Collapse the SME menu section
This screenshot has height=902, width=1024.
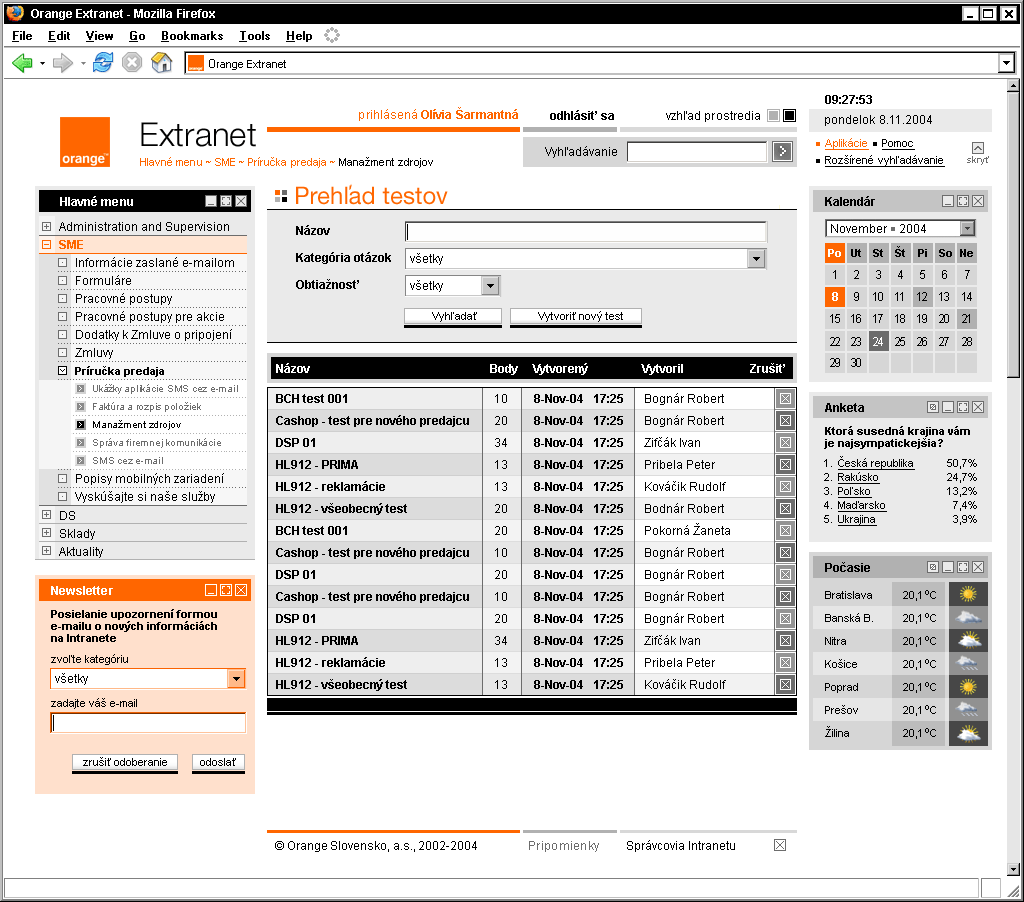pyautogui.click(x=46, y=245)
